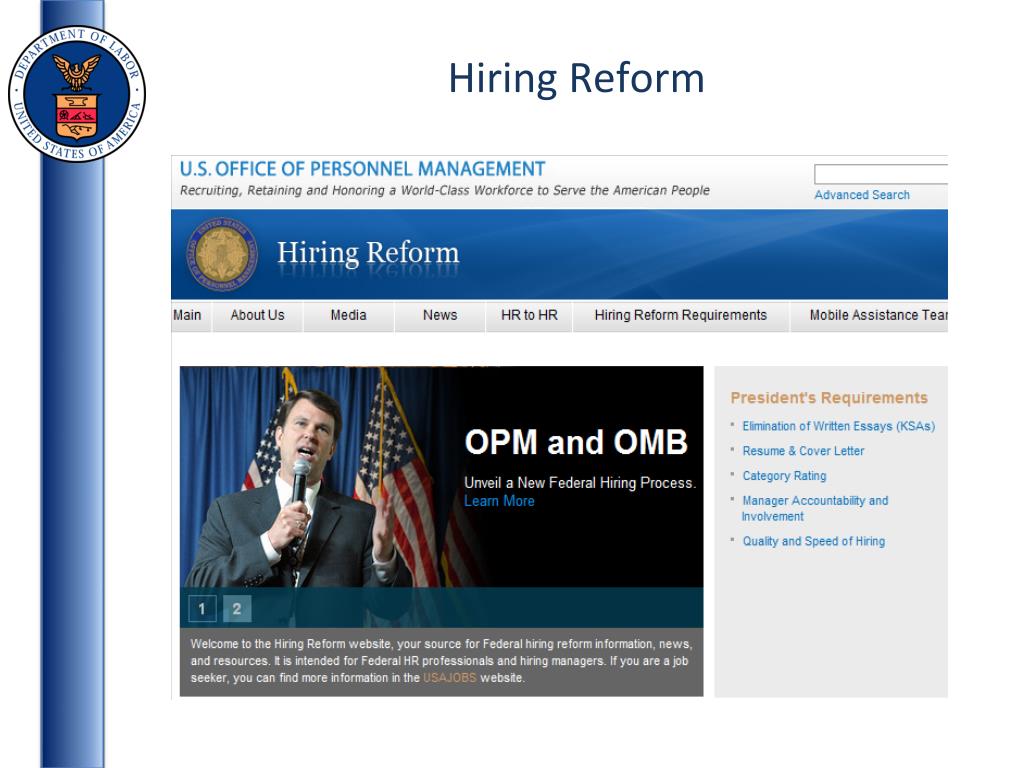Open the Mobile Assistance Team tab
The width and height of the screenshot is (1024, 768).
click(869, 315)
